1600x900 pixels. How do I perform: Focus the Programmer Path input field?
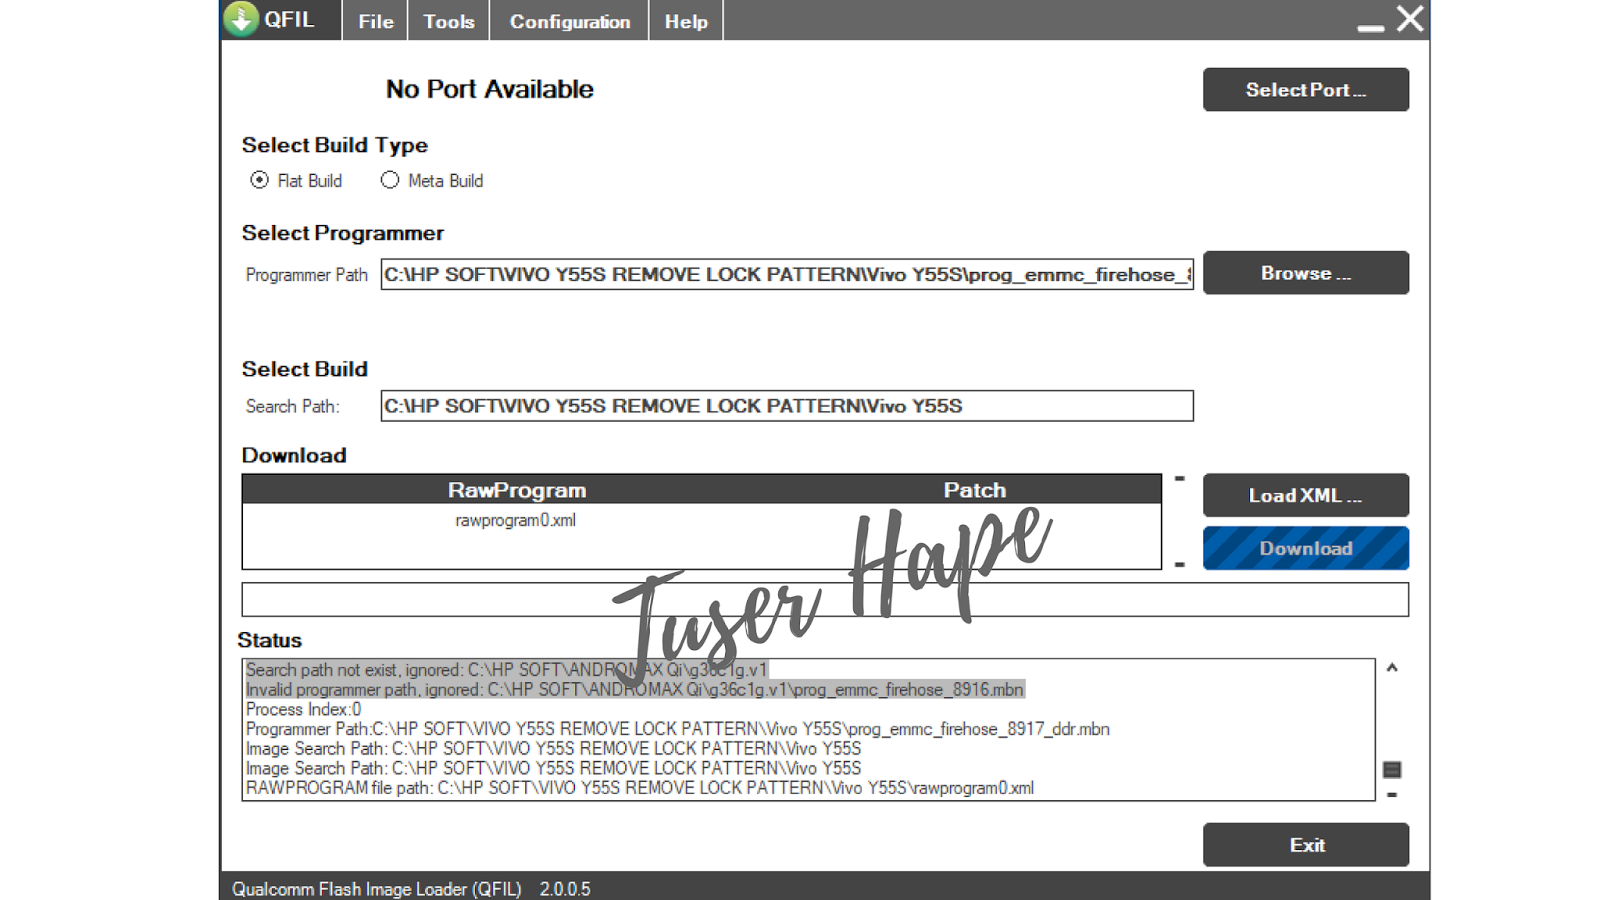click(787, 275)
